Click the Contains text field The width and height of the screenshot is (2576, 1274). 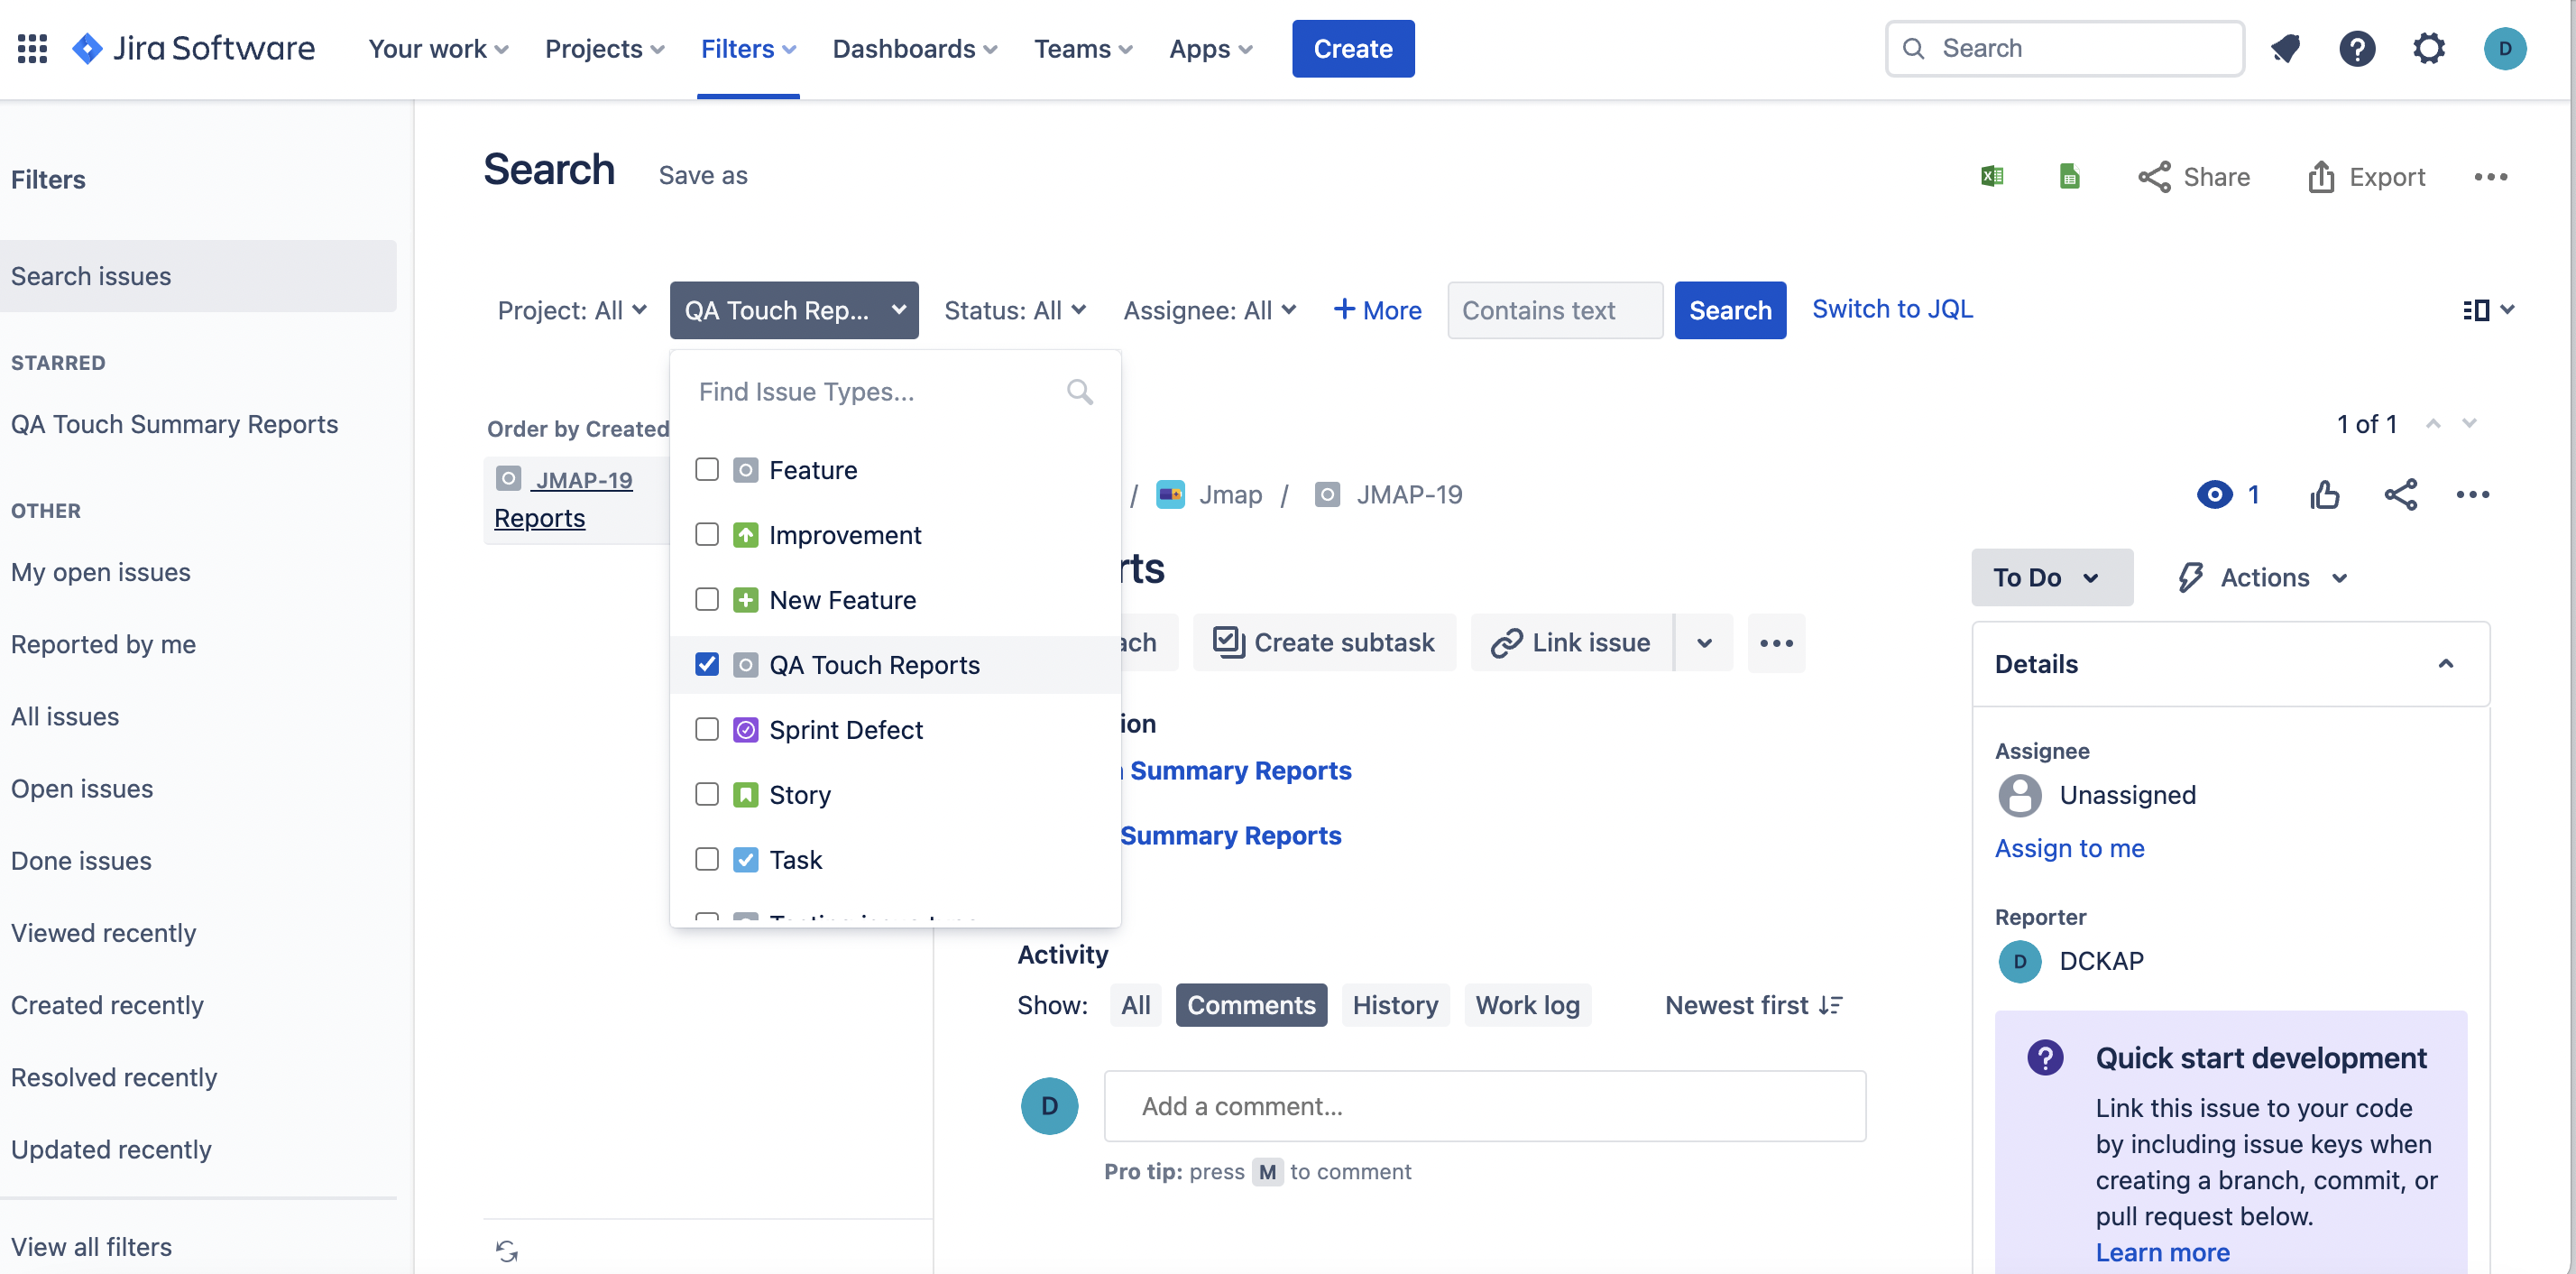tap(1555, 310)
